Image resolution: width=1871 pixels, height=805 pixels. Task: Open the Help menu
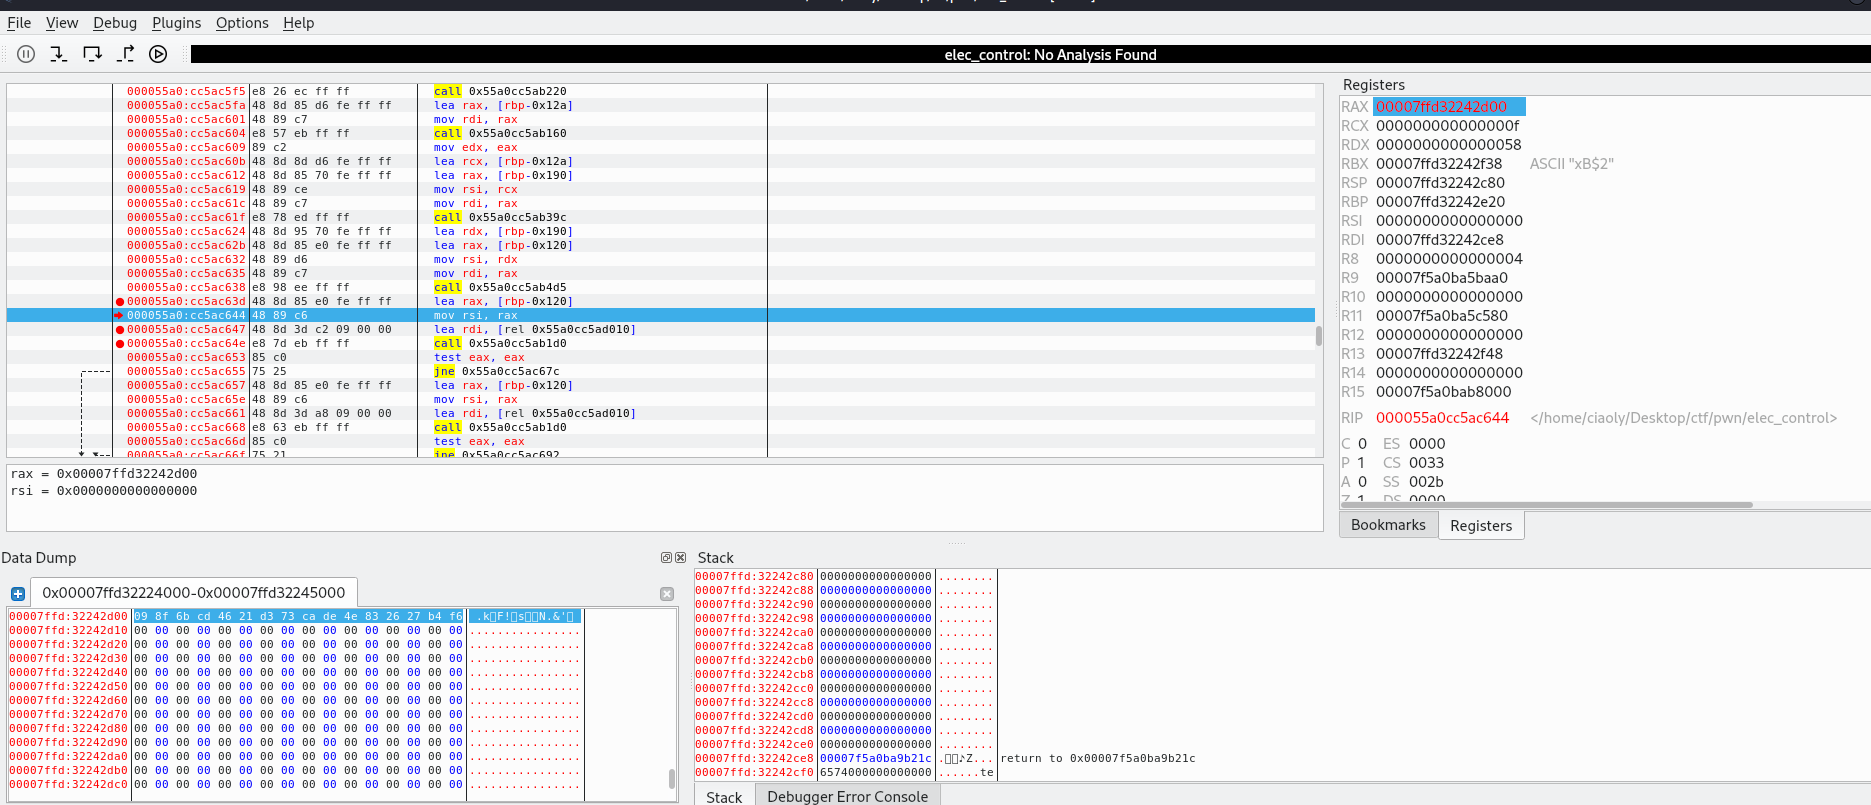(x=298, y=22)
